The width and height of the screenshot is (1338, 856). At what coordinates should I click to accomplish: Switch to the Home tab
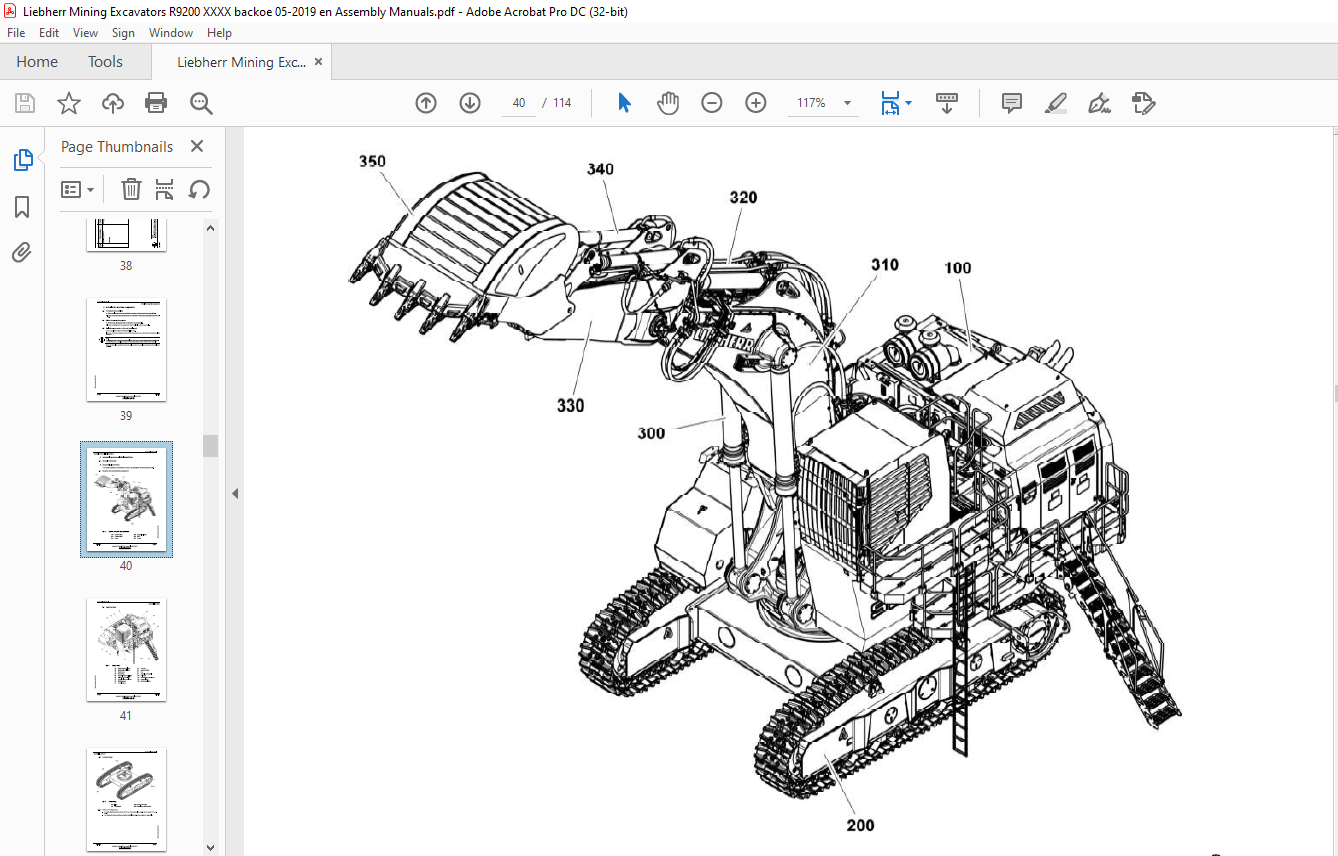point(37,62)
